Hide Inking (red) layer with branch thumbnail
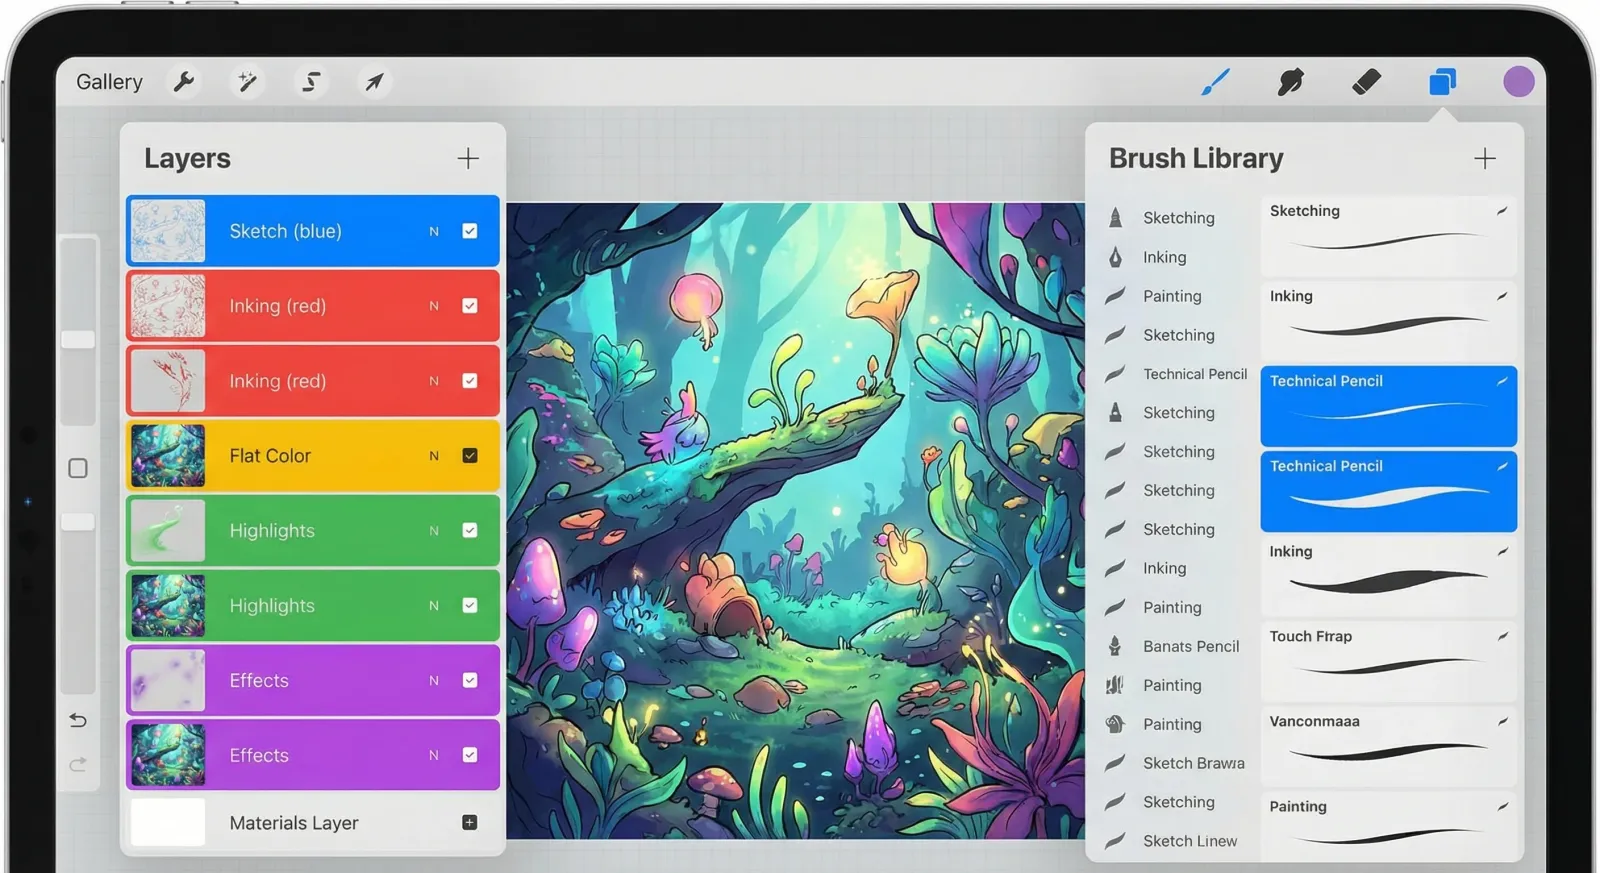 (x=470, y=381)
